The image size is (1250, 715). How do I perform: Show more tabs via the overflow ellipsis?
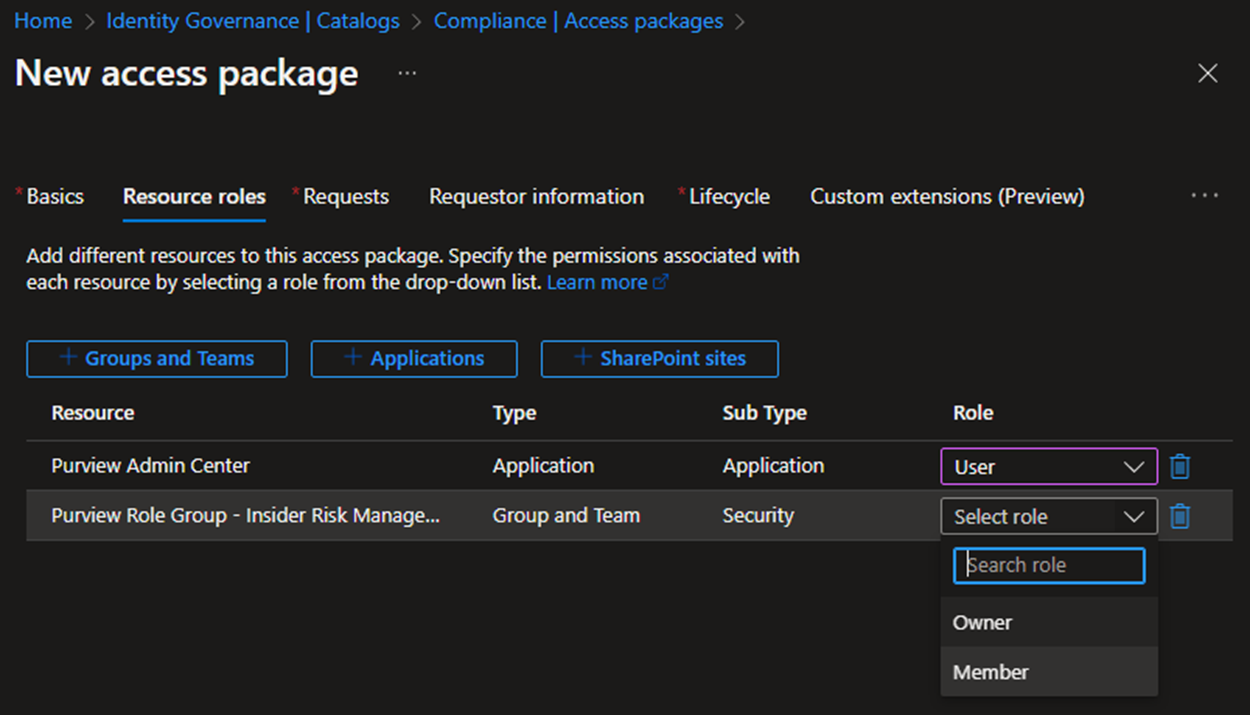[1205, 196]
